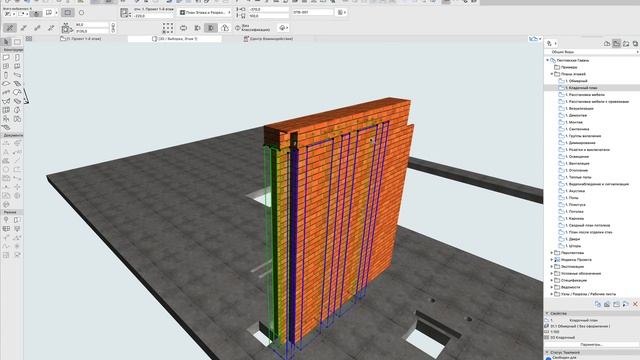Image resolution: width=640 pixels, height=360 pixels.
Task: Switch to the 'Центр Взаимодействия' tab
Action: coord(268,39)
